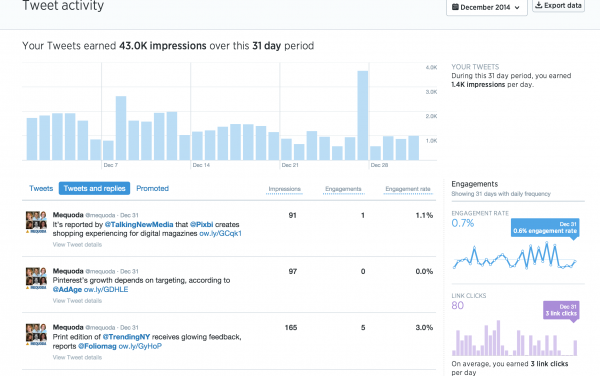Click the '43.0K impressions' summary text
This screenshot has height=376, width=600.
(x=163, y=46)
